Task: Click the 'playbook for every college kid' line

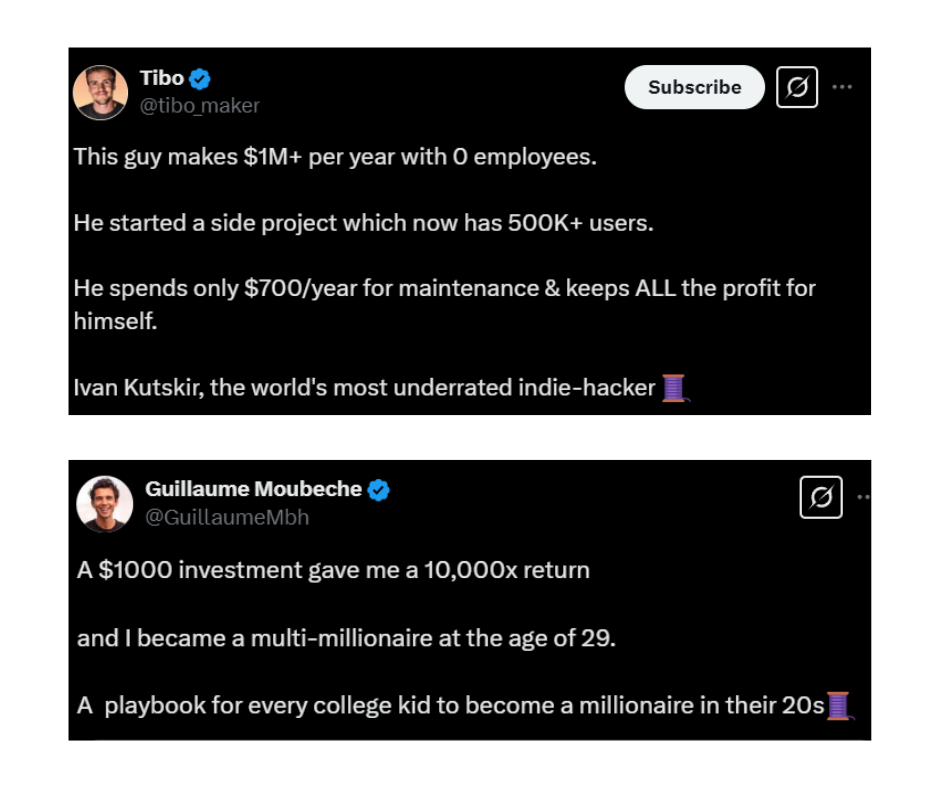Action: click(x=450, y=706)
